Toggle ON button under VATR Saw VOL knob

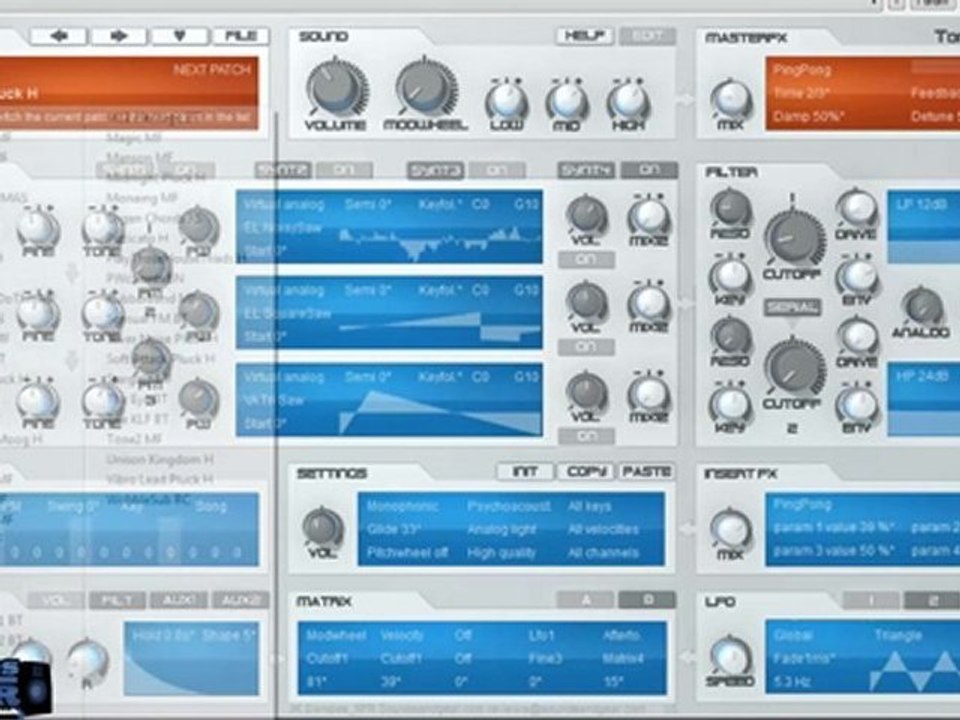tap(587, 436)
